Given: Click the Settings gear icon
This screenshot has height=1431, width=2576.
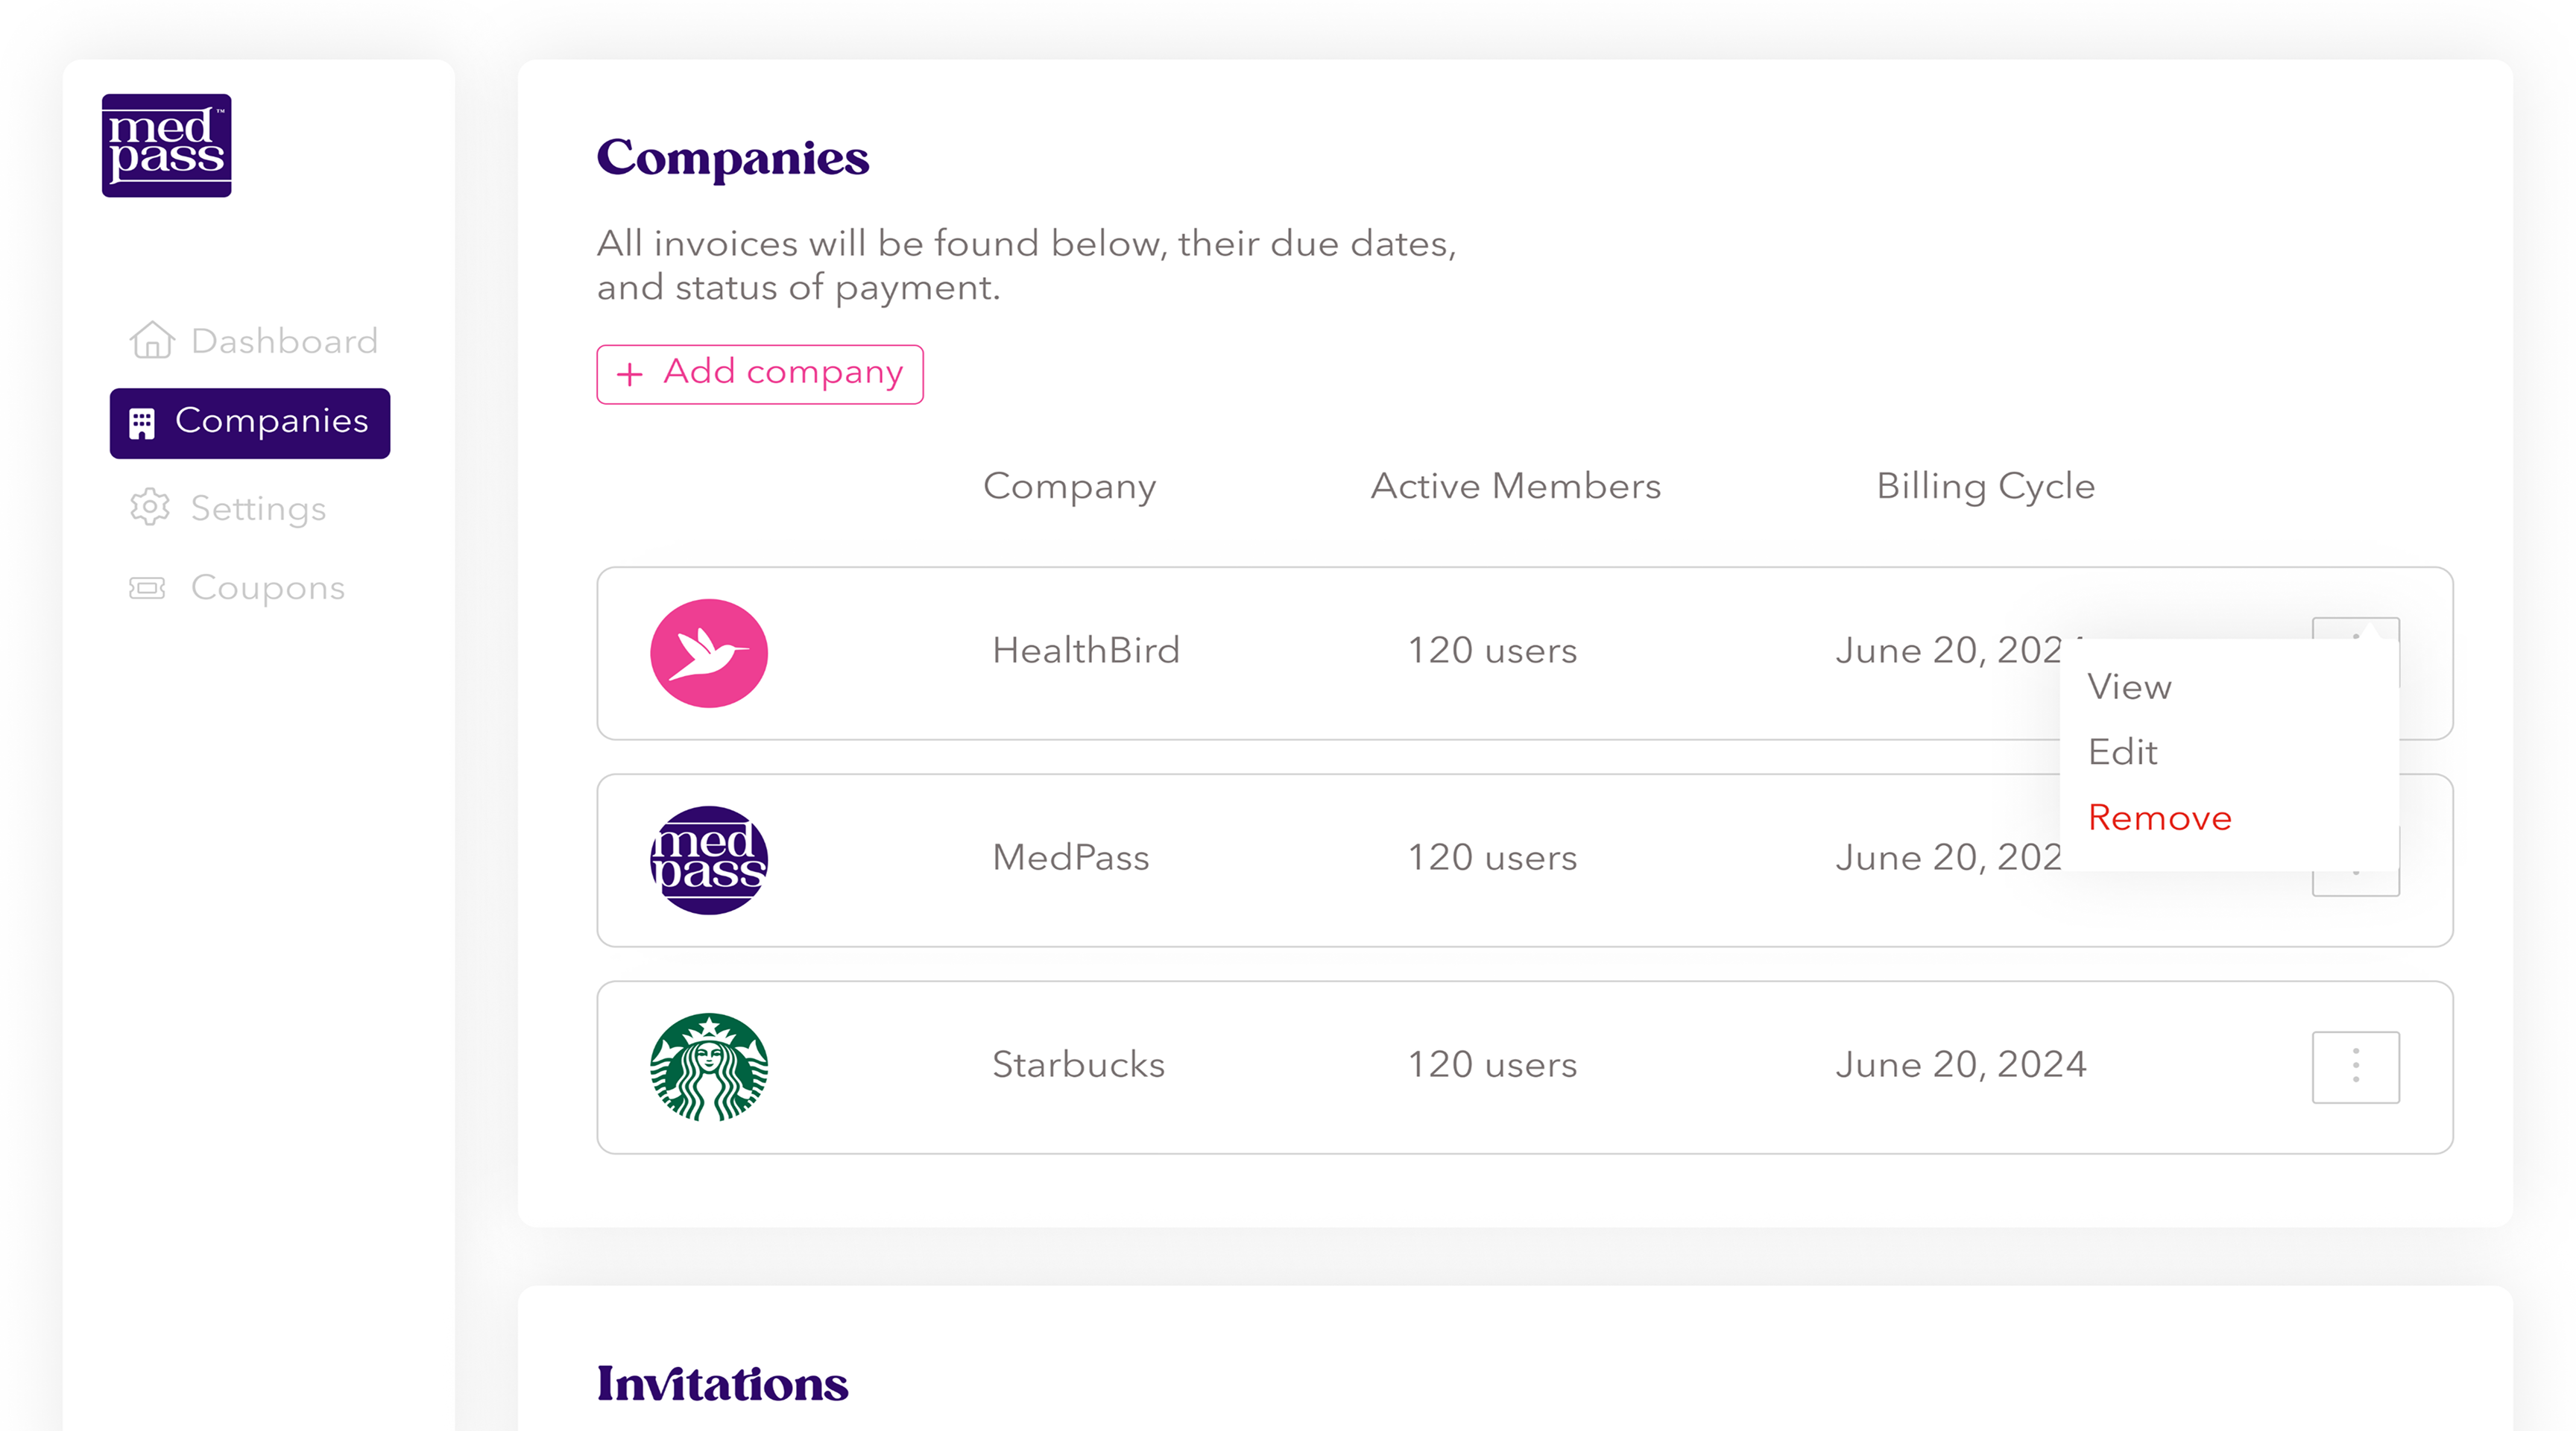Looking at the screenshot, I should 150,507.
